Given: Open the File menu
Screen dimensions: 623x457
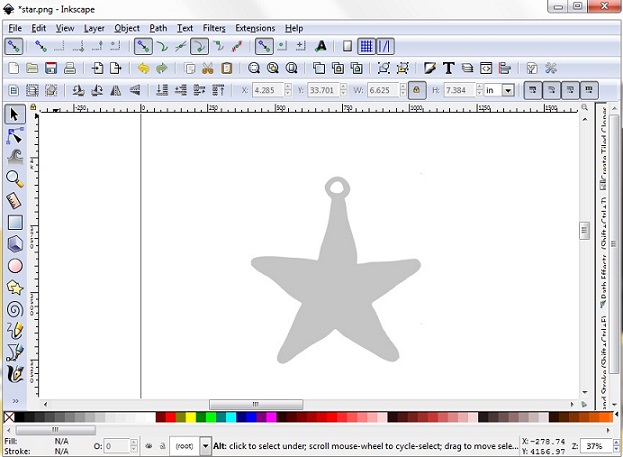Looking at the screenshot, I should click(15, 28).
